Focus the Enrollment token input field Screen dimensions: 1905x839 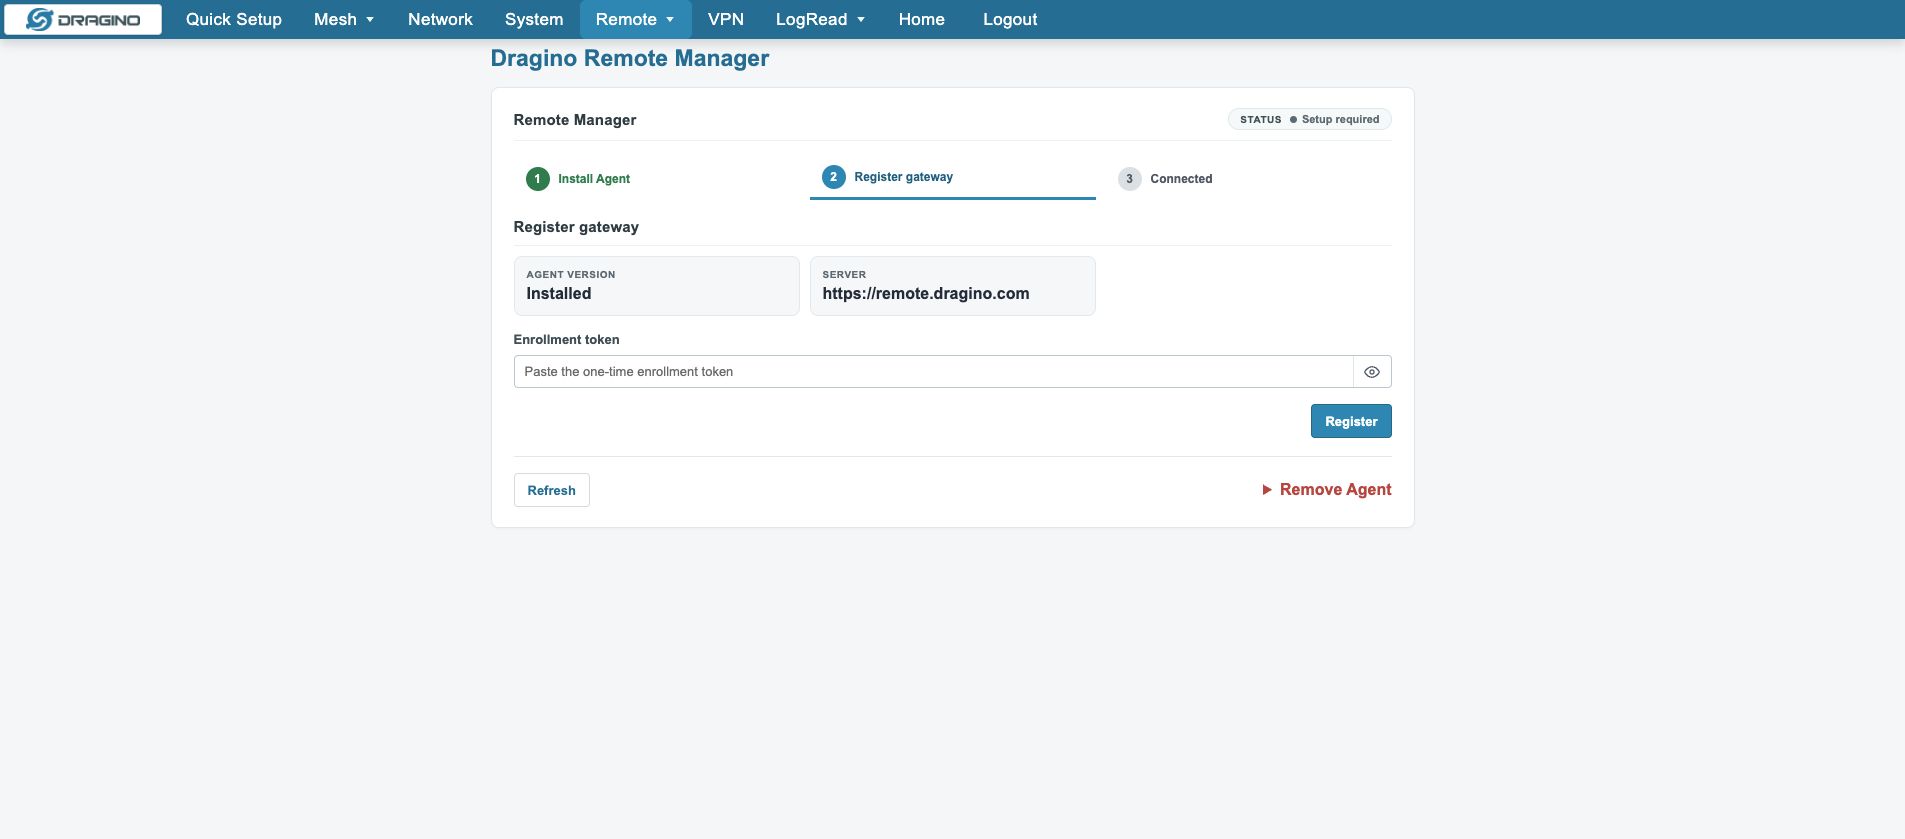[933, 372]
